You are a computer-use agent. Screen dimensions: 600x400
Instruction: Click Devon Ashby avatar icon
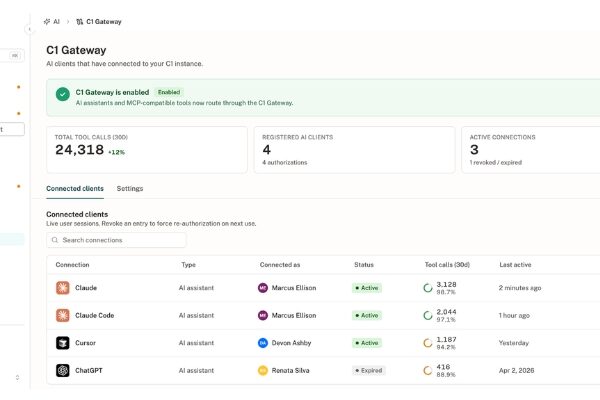tap(263, 343)
